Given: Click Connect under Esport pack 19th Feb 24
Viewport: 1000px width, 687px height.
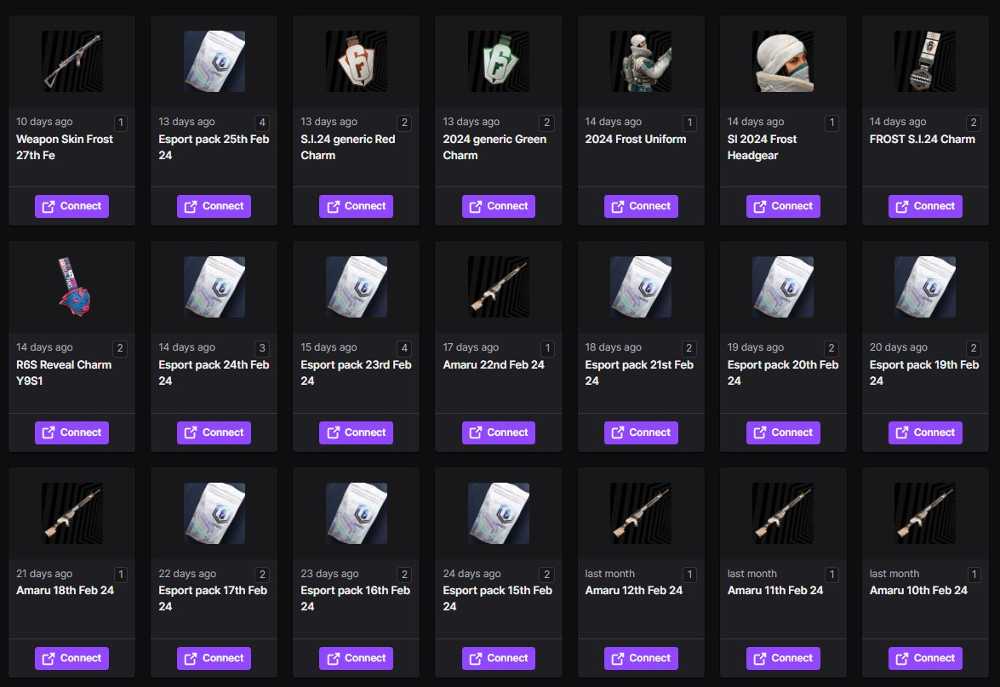Looking at the screenshot, I should pyautogui.click(x=925, y=432).
